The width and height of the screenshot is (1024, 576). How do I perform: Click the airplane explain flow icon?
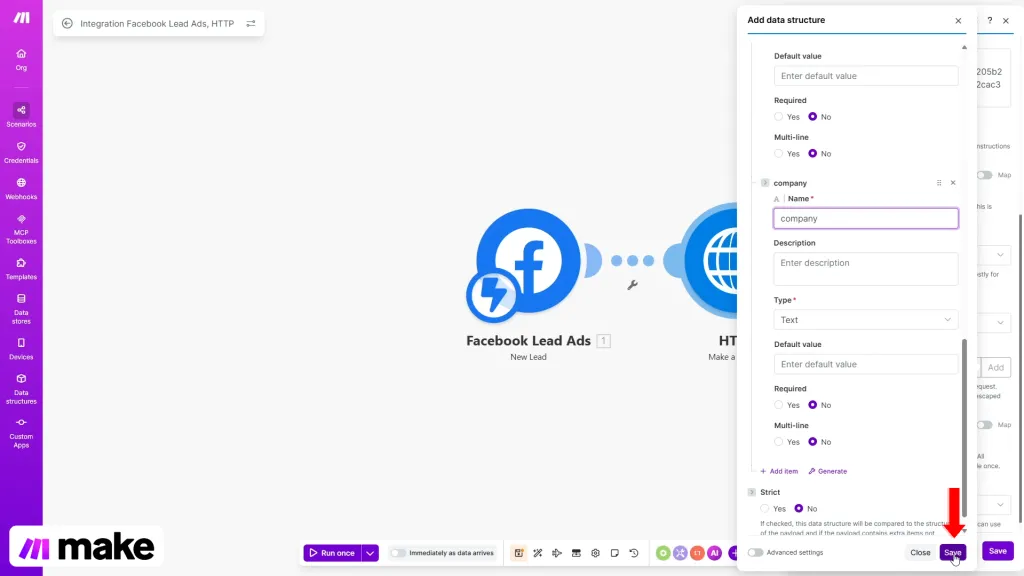tap(557, 553)
